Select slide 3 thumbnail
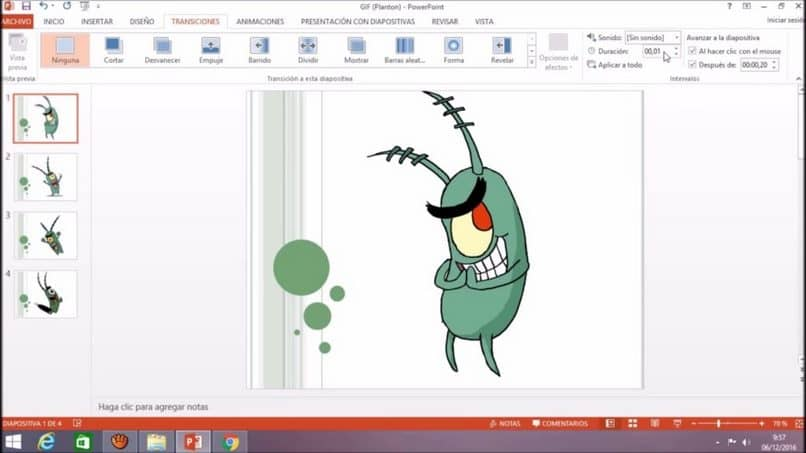This screenshot has width=806, height=453. [x=46, y=235]
